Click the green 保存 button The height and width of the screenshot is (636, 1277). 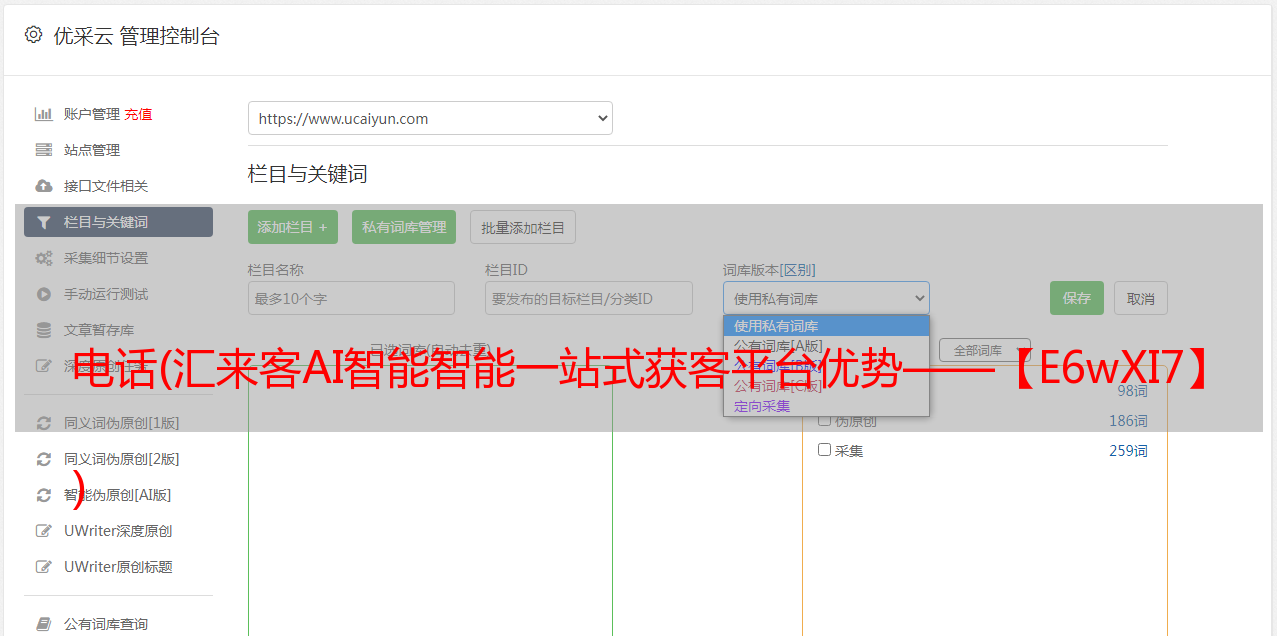(x=1077, y=298)
